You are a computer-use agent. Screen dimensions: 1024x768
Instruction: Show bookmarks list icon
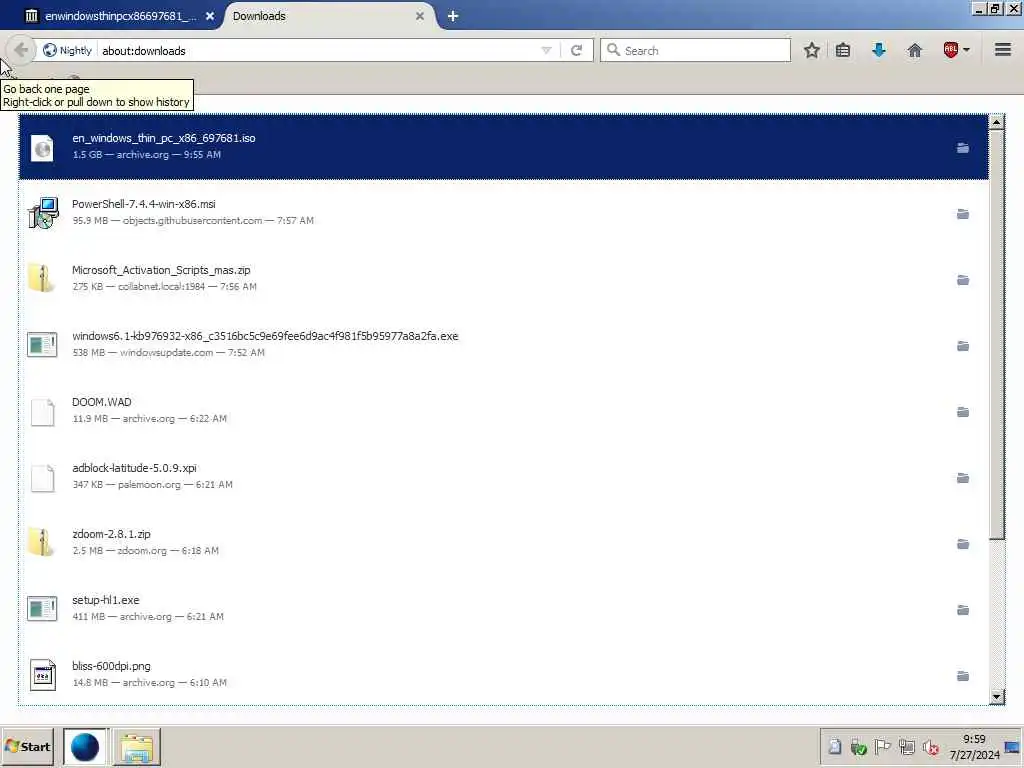tap(843, 50)
